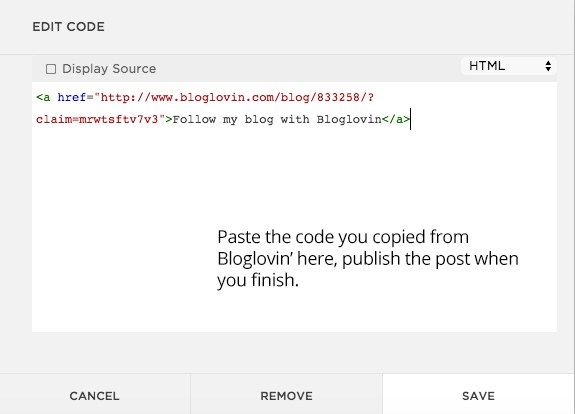Click the 'Display Source' label
Viewport: 575px width, 414px height.
(109, 69)
